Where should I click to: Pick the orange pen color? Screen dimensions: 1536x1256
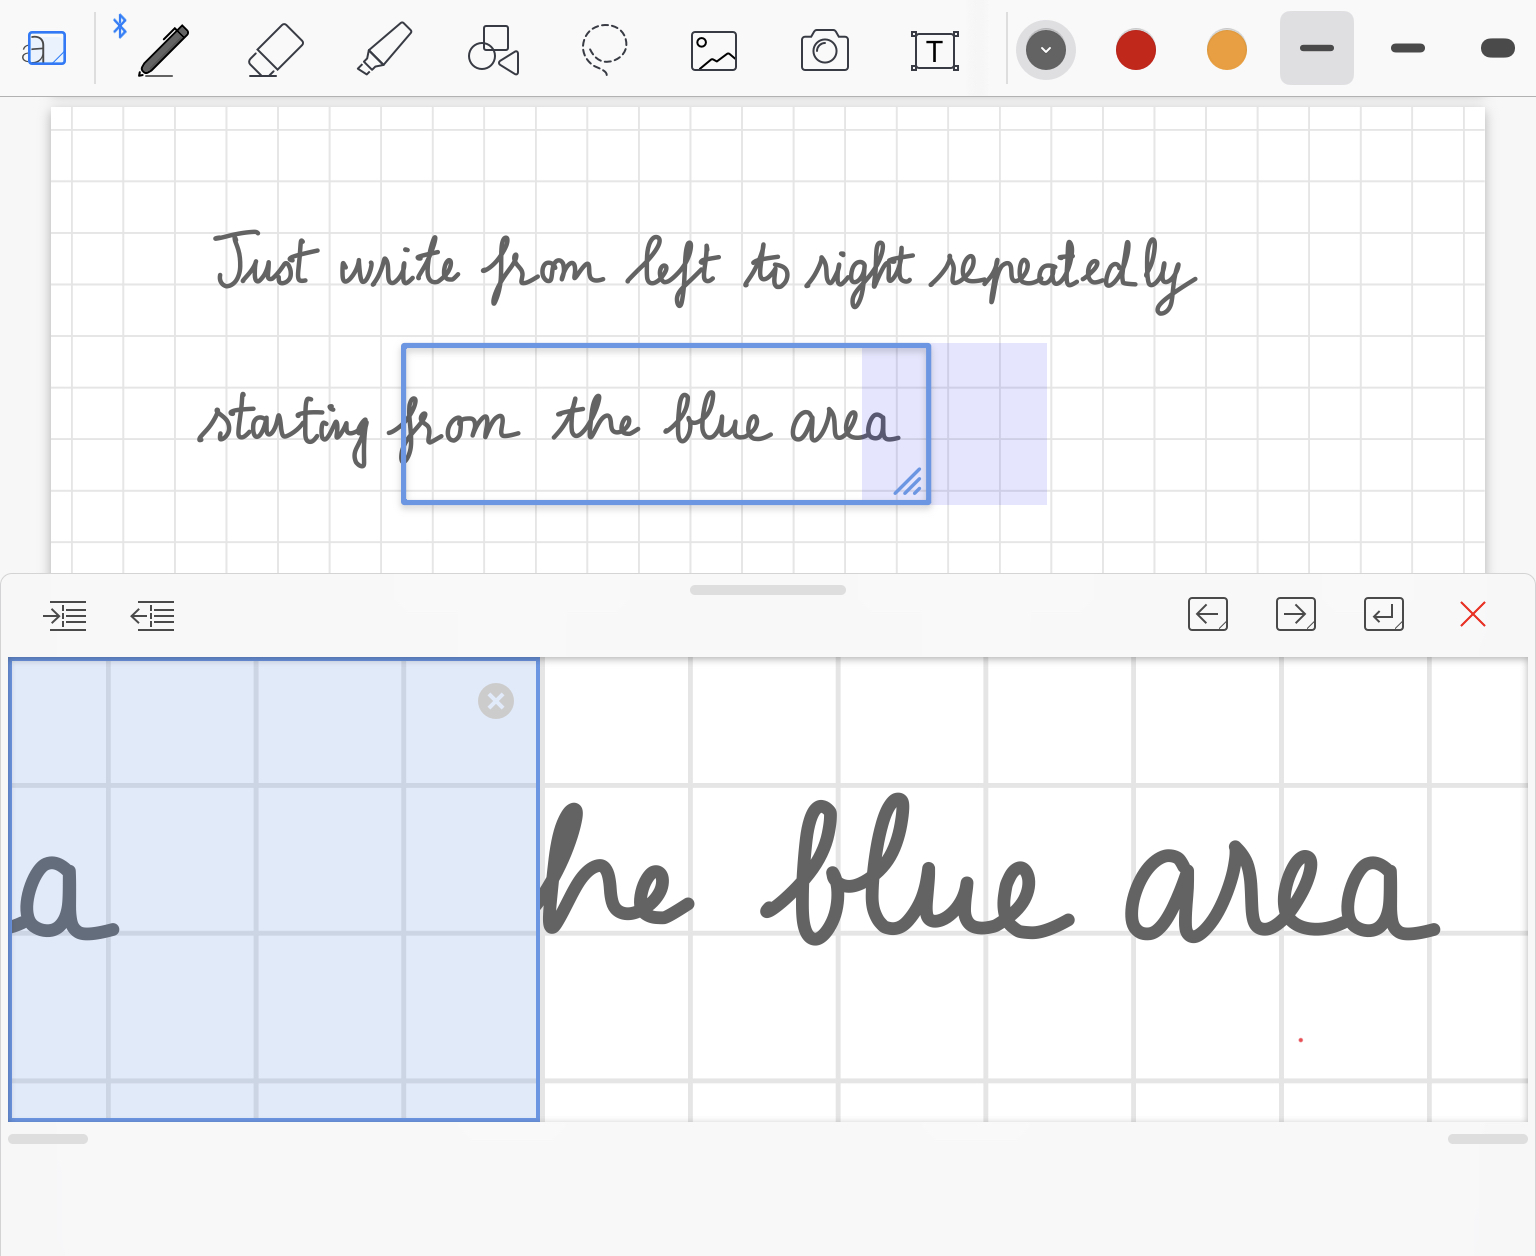(x=1227, y=50)
